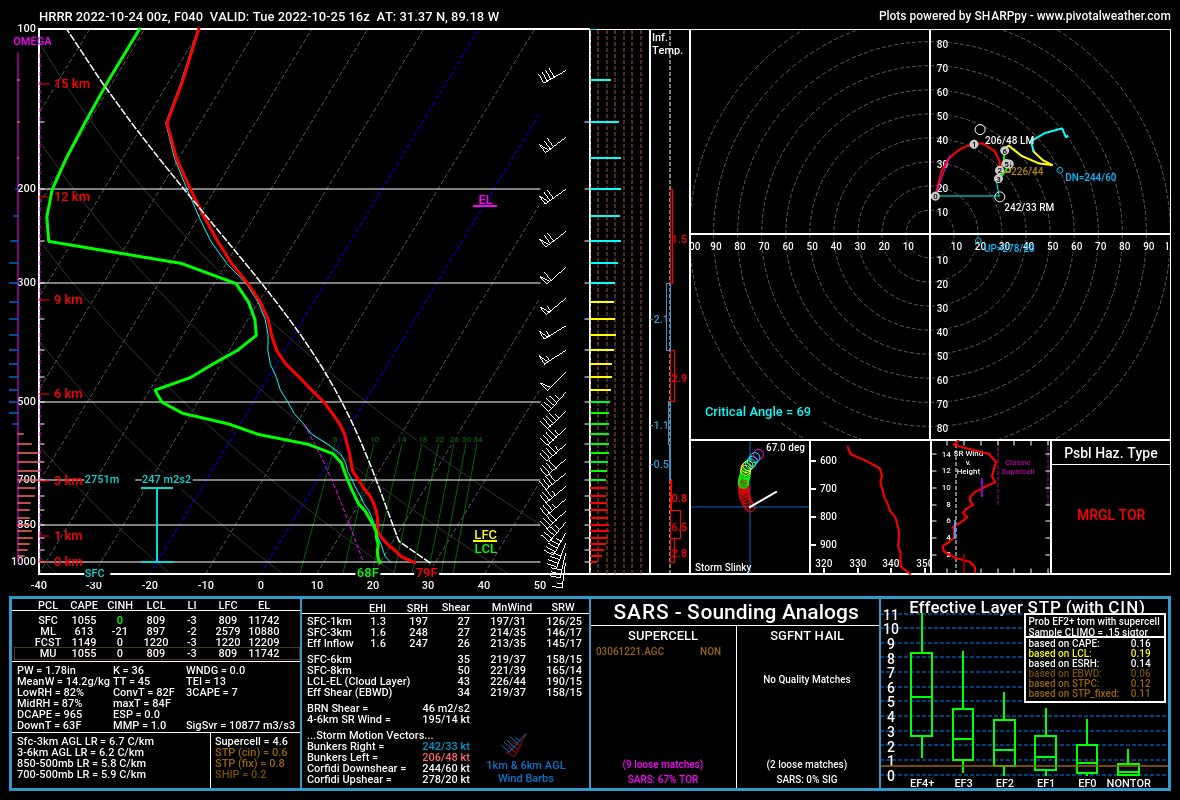The image size is (1180, 800).
Task: Click the green LCL level label
Action: (x=485, y=549)
